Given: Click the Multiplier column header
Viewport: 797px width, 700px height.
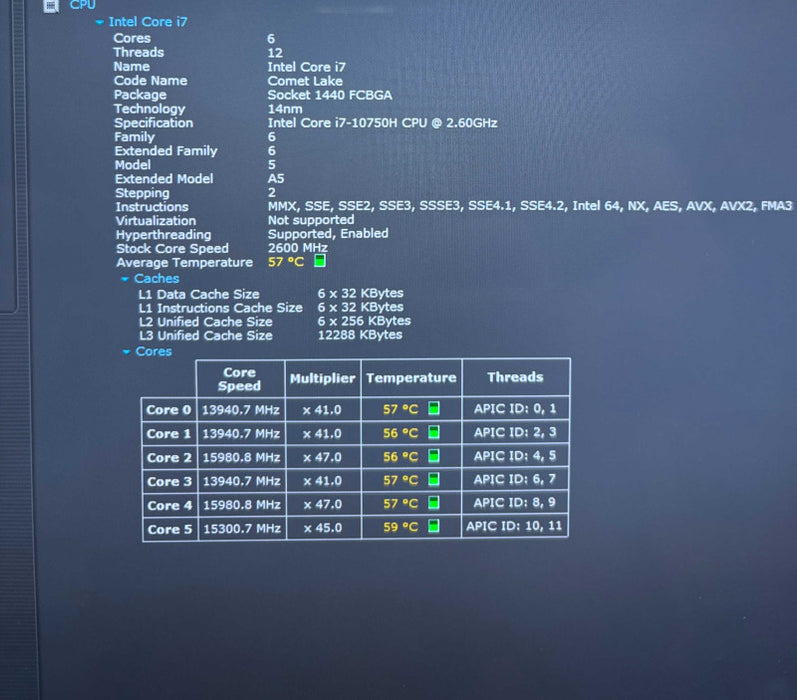Looking at the screenshot, I should click(x=322, y=378).
